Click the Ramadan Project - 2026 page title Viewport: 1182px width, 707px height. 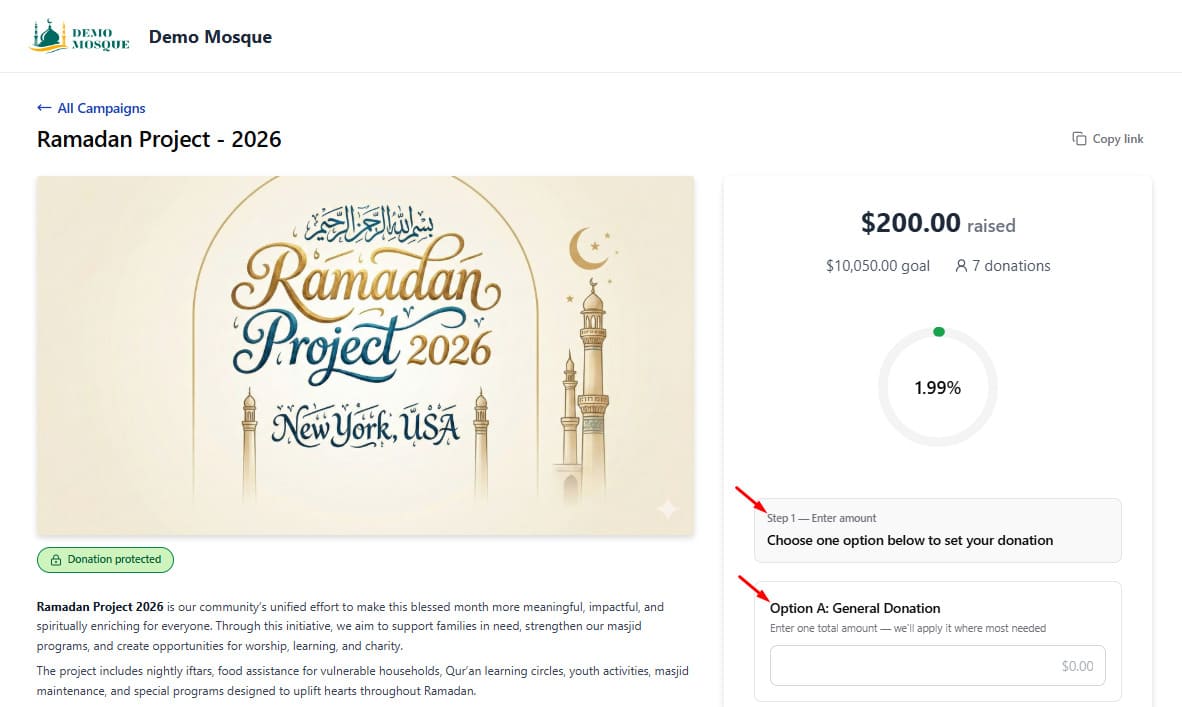(x=159, y=139)
